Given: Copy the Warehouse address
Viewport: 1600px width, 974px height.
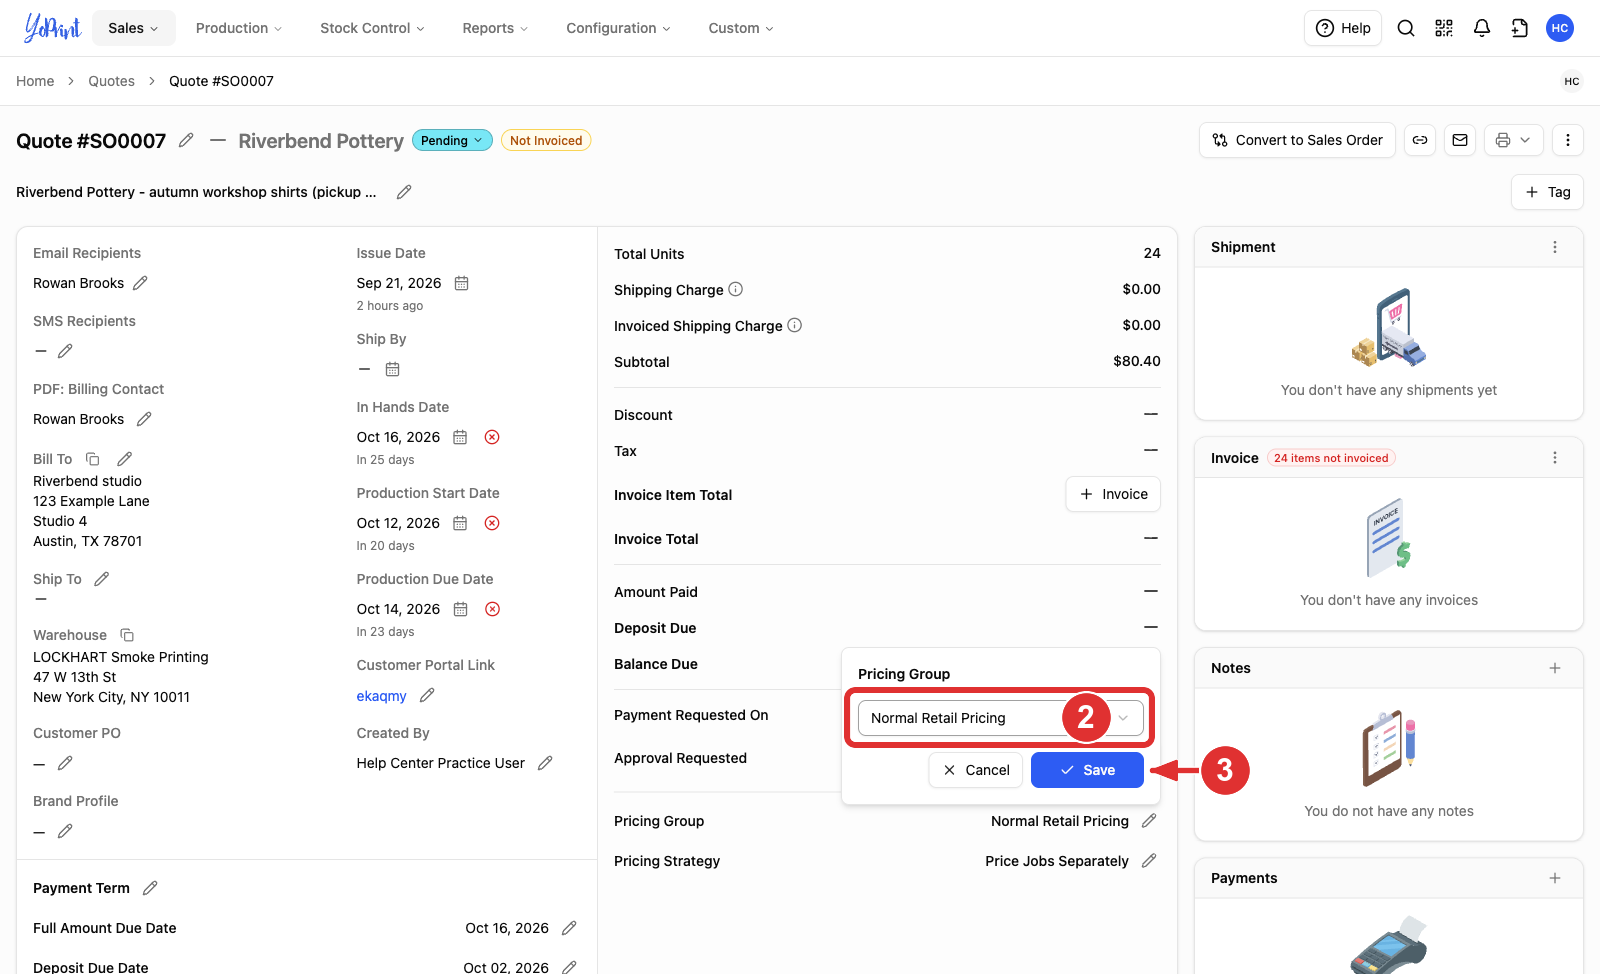Looking at the screenshot, I should pyautogui.click(x=127, y=635).
